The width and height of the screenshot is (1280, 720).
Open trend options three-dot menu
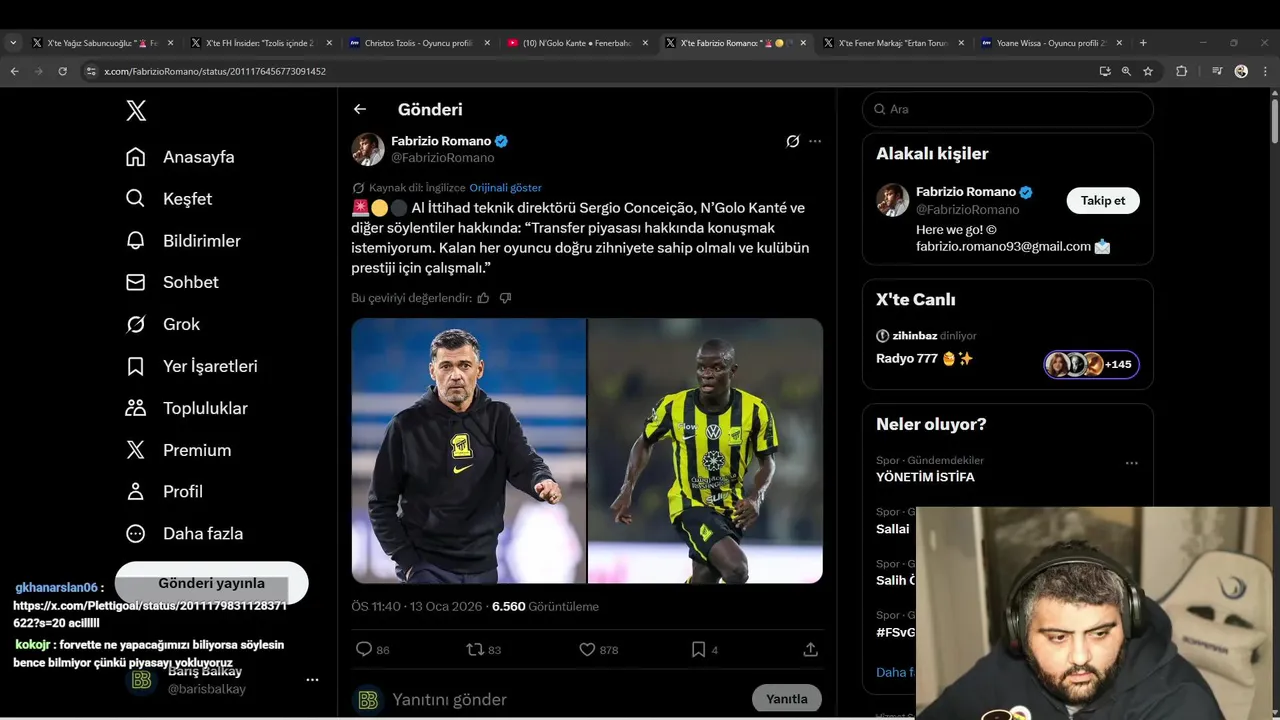tap(1131, 463)
